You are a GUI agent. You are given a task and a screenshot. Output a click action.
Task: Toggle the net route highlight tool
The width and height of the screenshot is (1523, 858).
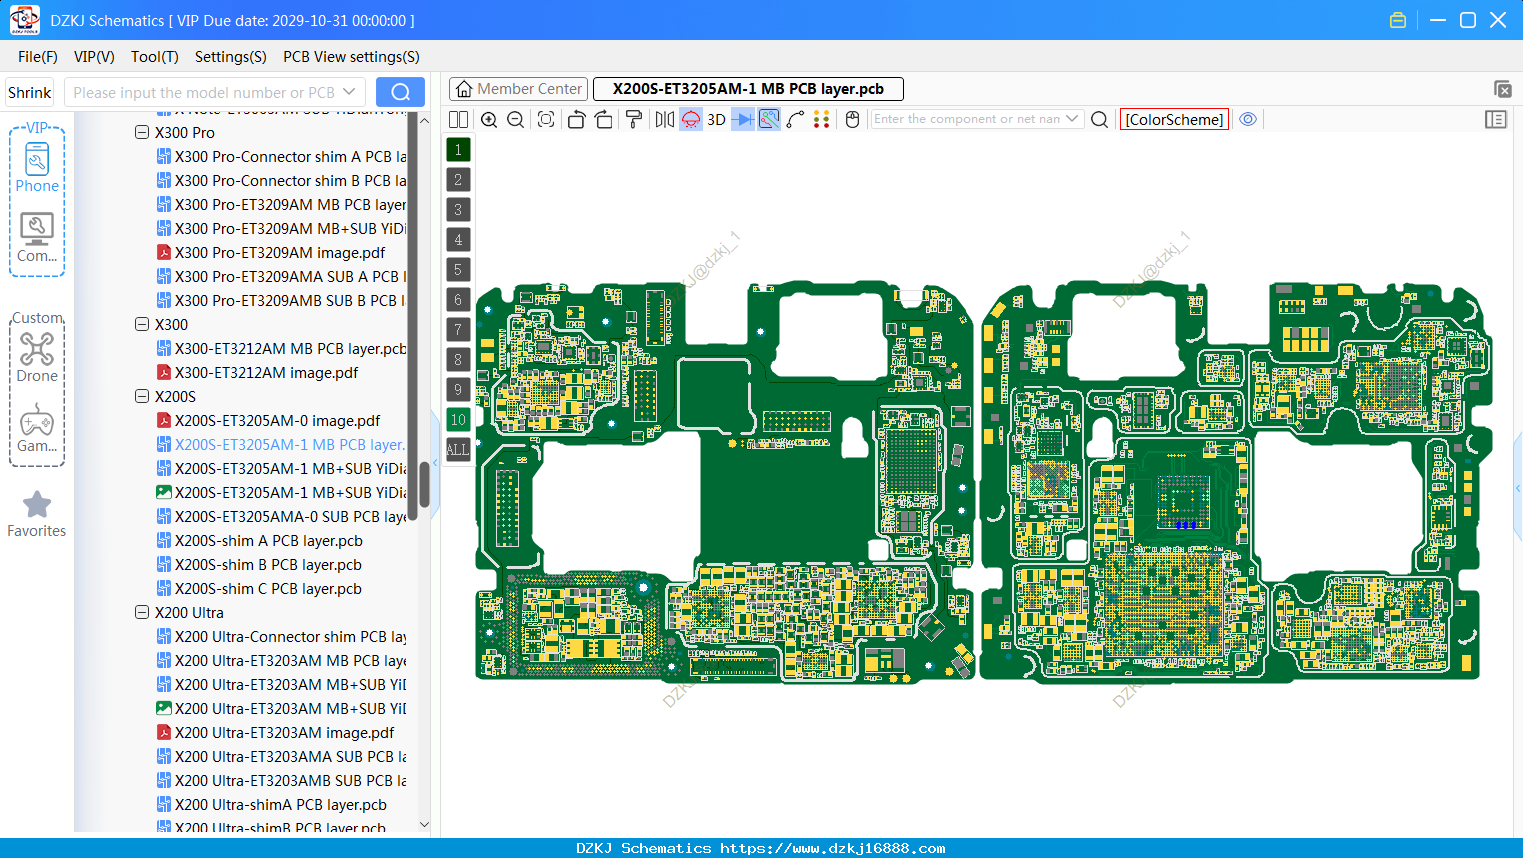769,119
